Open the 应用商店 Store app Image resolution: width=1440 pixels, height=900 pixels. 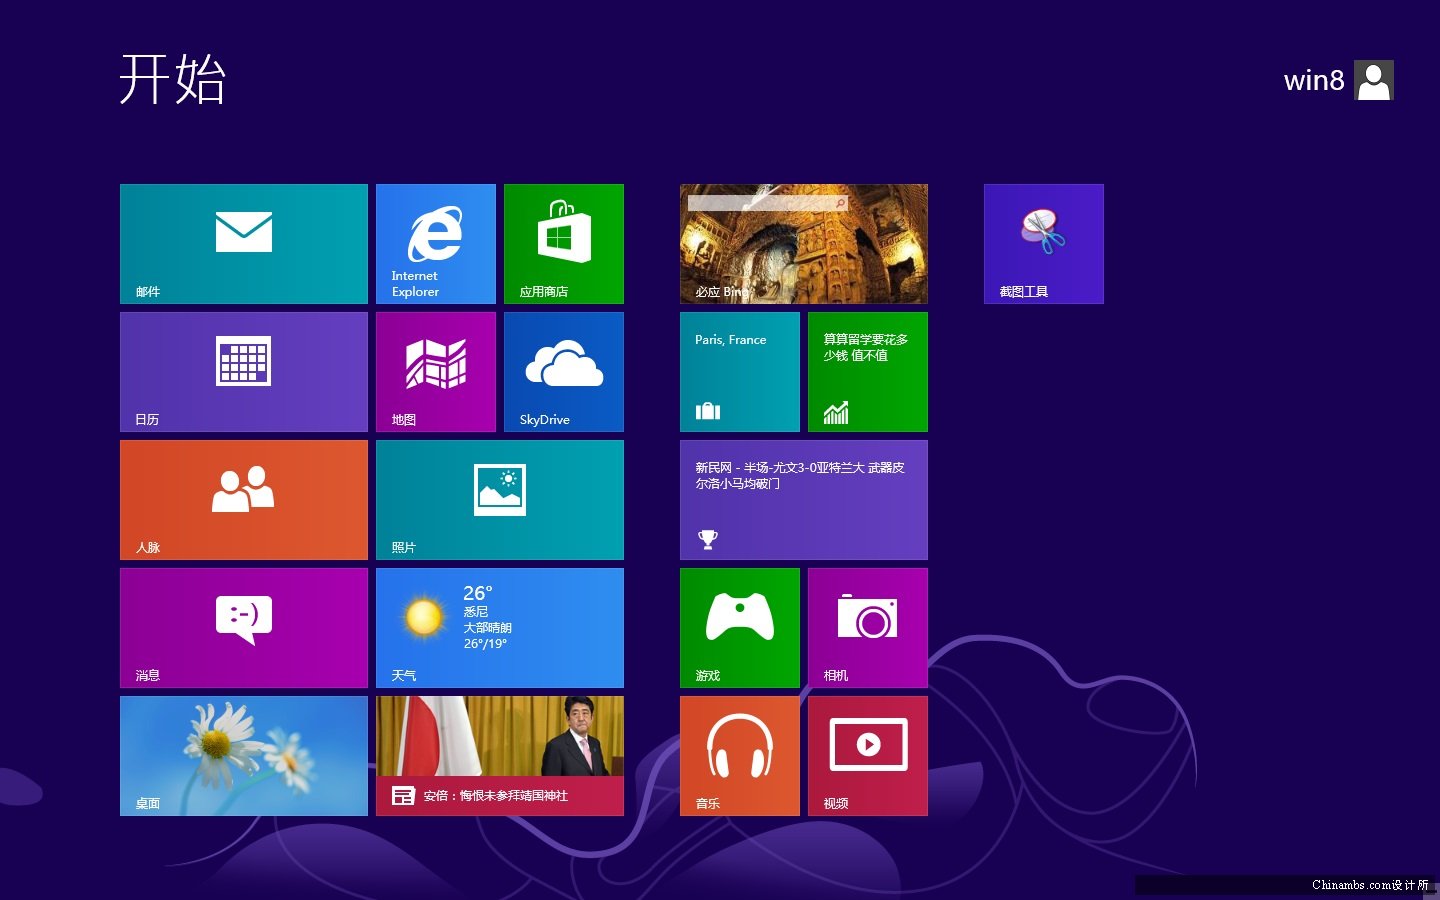[x=563, y=243]
